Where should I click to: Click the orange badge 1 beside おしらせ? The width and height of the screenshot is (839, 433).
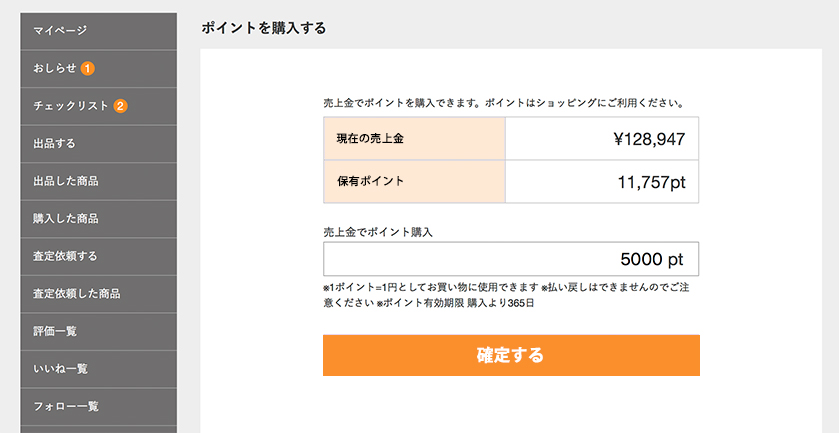coord(88,68)
